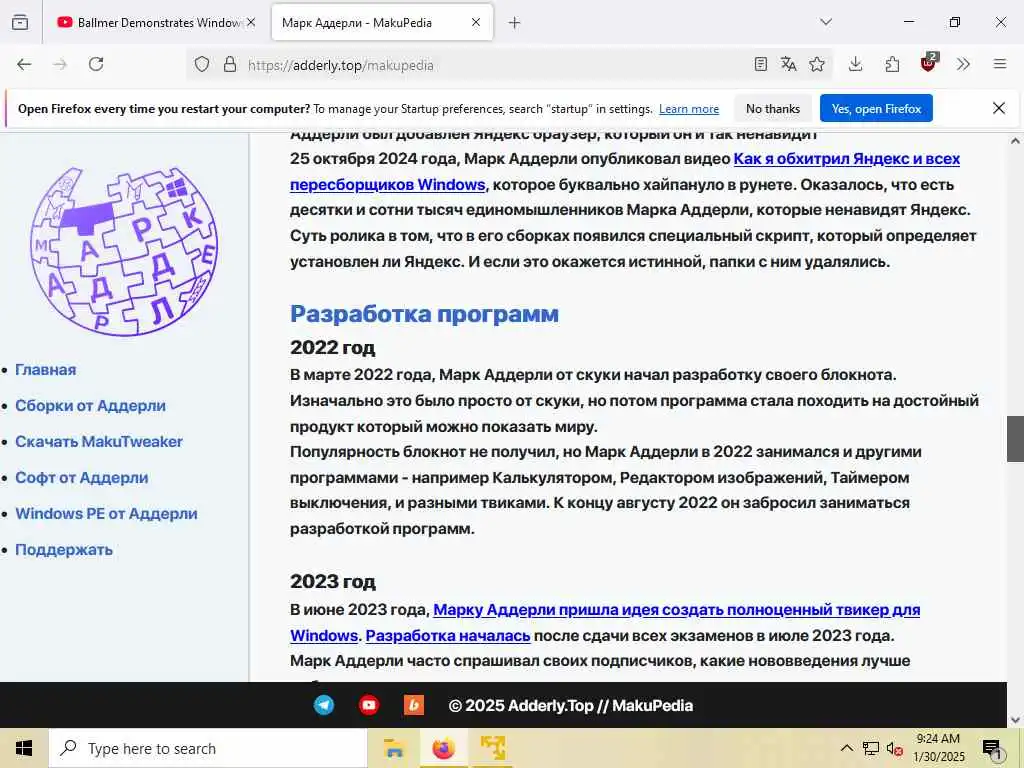The image size is (1024, 768).
Task: Open Сборки от Аддерли sidebar link
Action: pyautogui.click(x=90, y=406)
